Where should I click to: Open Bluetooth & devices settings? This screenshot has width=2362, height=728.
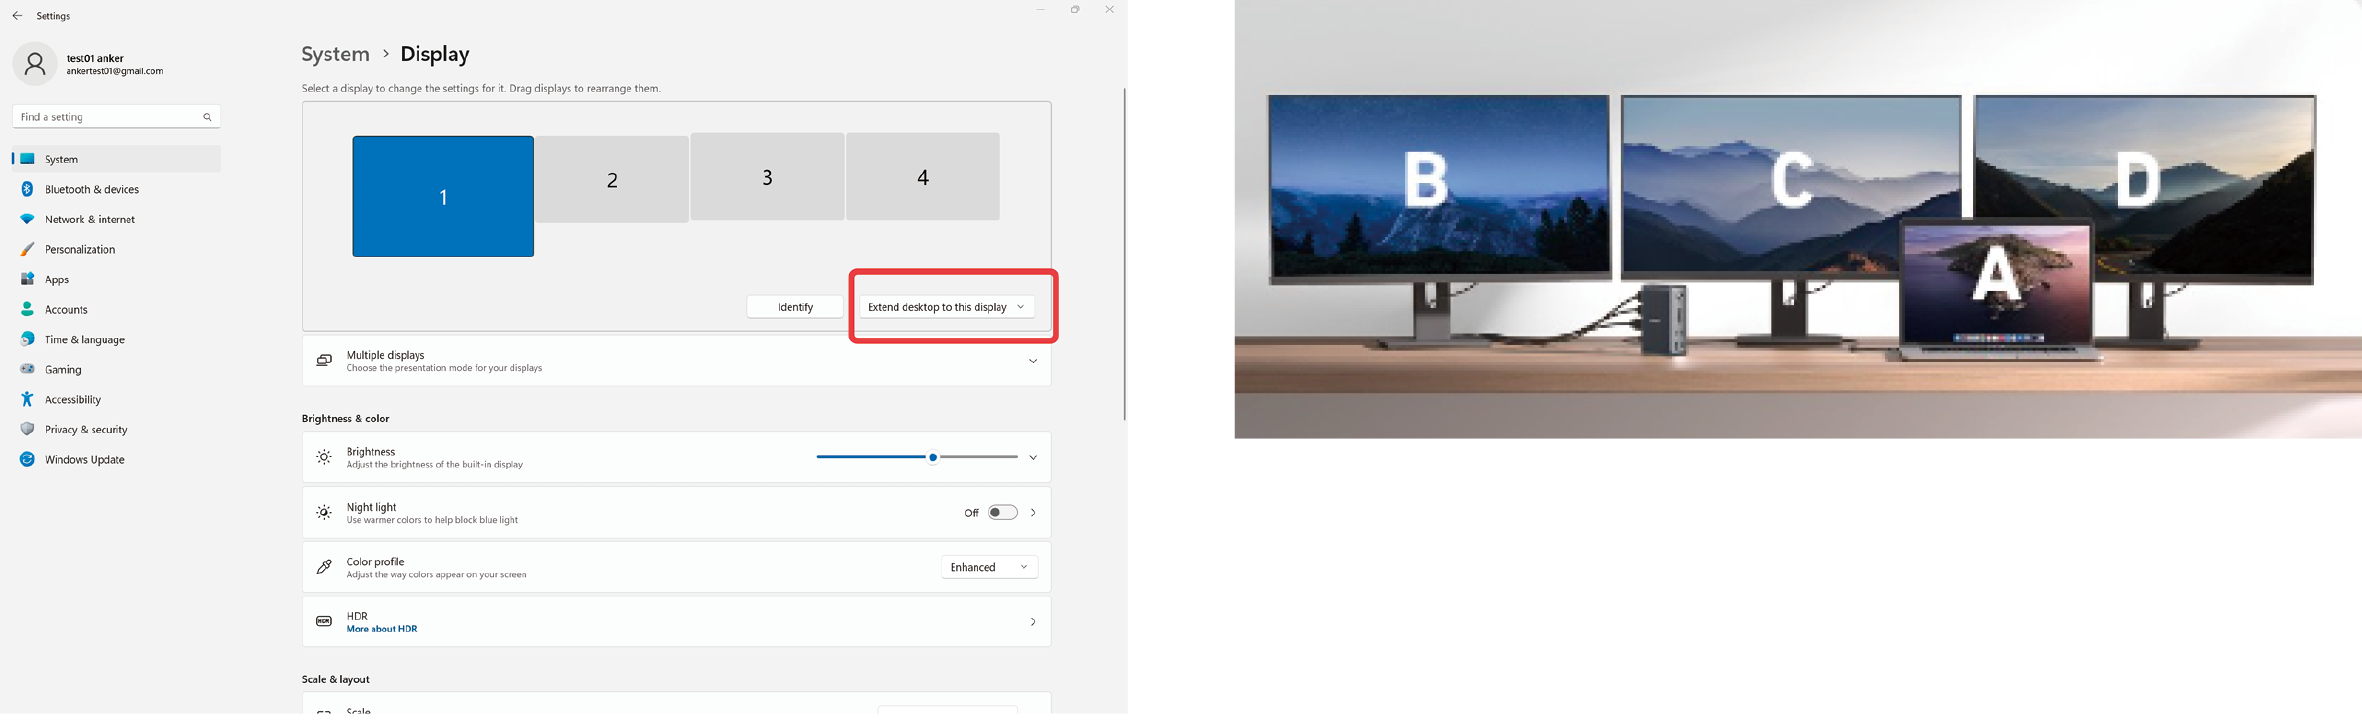(91, 189)
